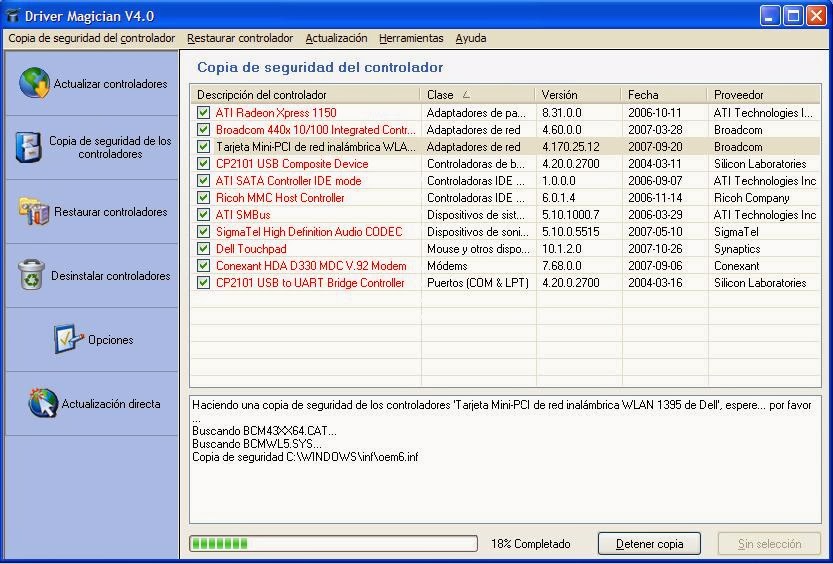Screen dimensions: 833x564
Task: Click the Puertos (COM & LPT) class cell
Action: pos(478,283)
